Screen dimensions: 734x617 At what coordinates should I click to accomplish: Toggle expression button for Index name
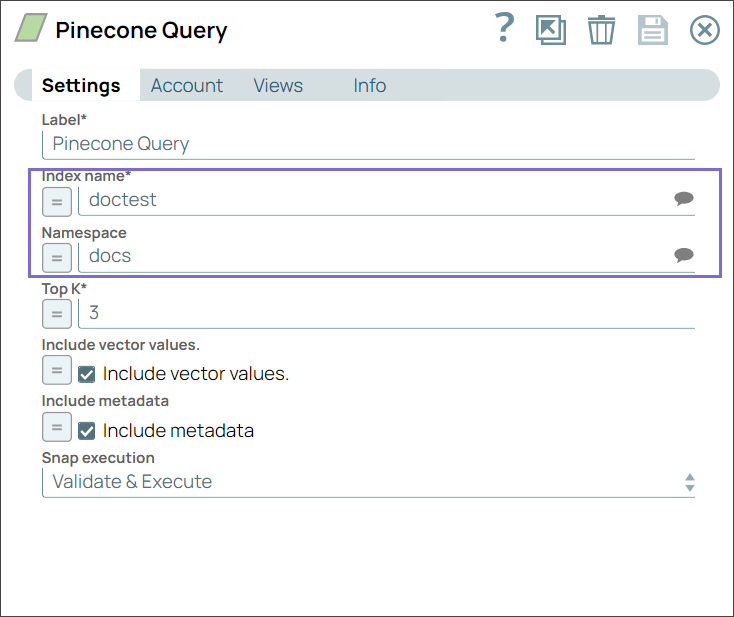coord(57,202)
